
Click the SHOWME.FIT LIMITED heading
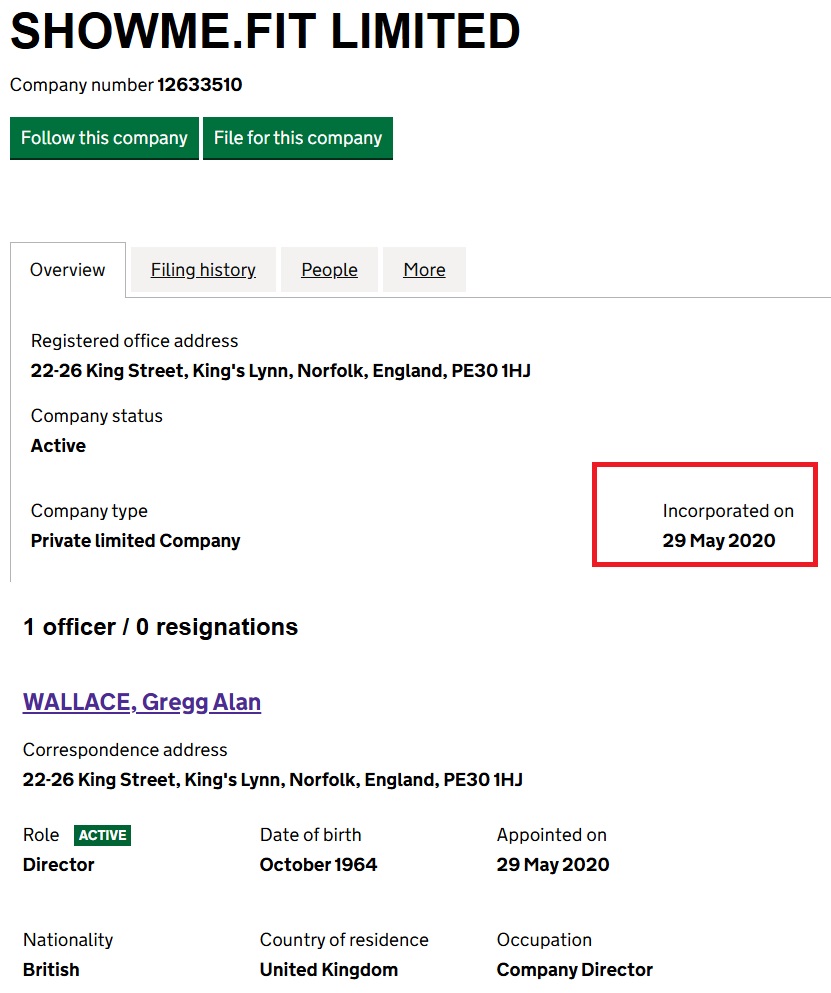(265, 31)
